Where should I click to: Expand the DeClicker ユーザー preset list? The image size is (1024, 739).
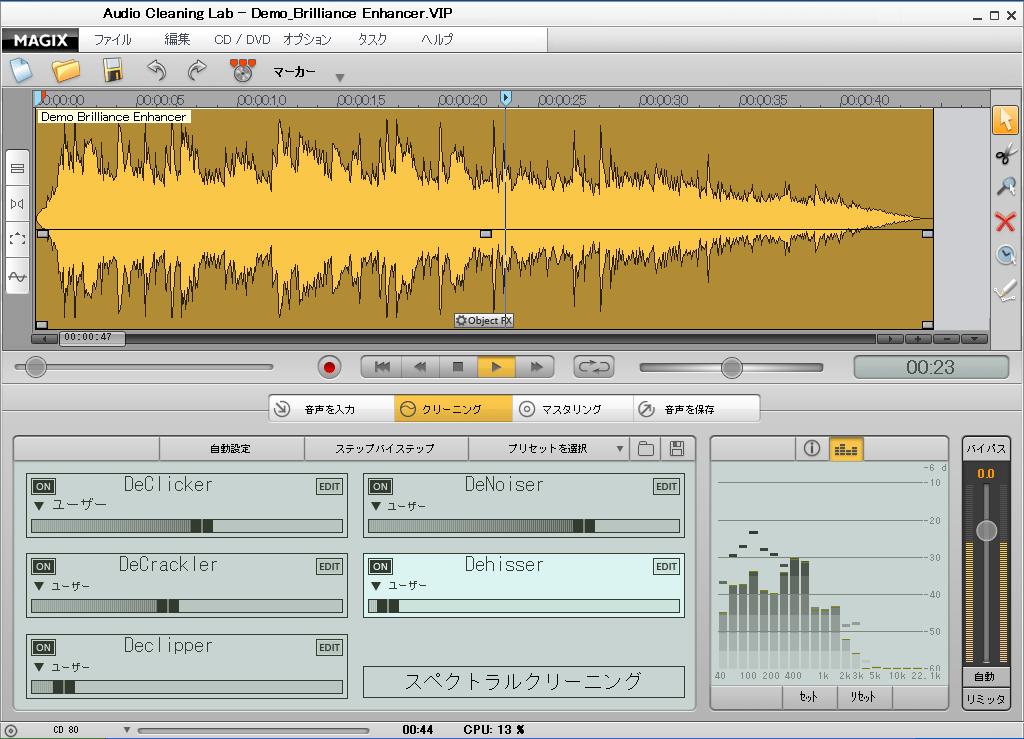[x=39, y=506]
